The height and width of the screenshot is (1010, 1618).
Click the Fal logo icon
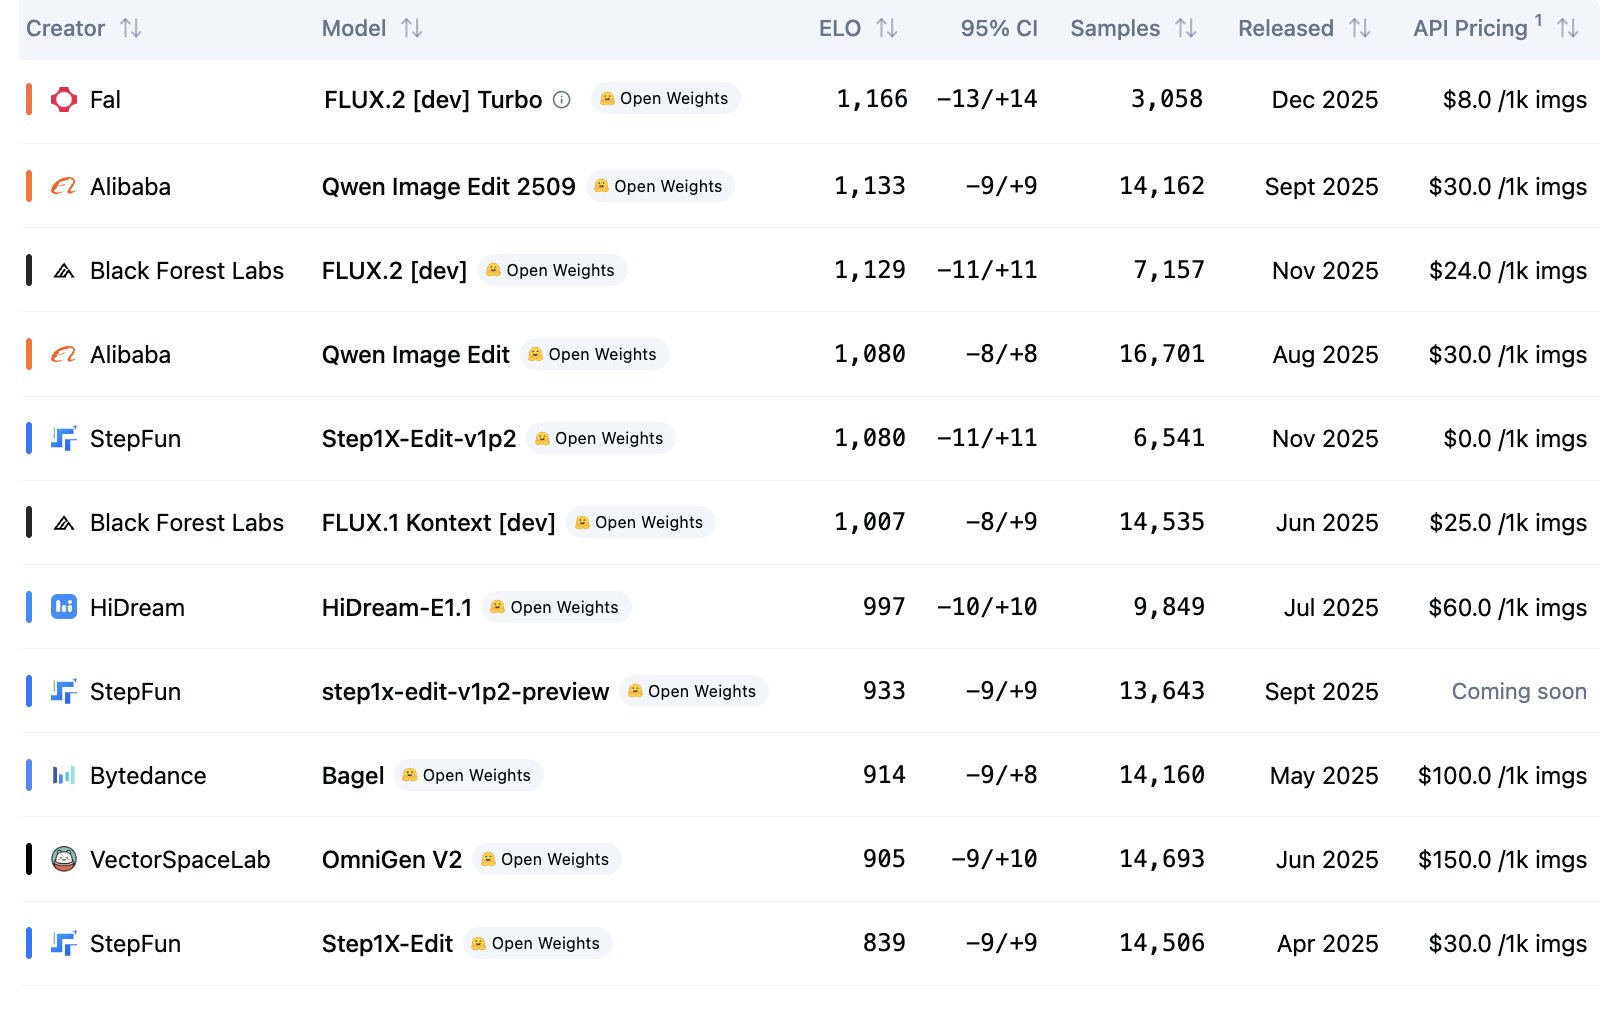pos(64,100)
